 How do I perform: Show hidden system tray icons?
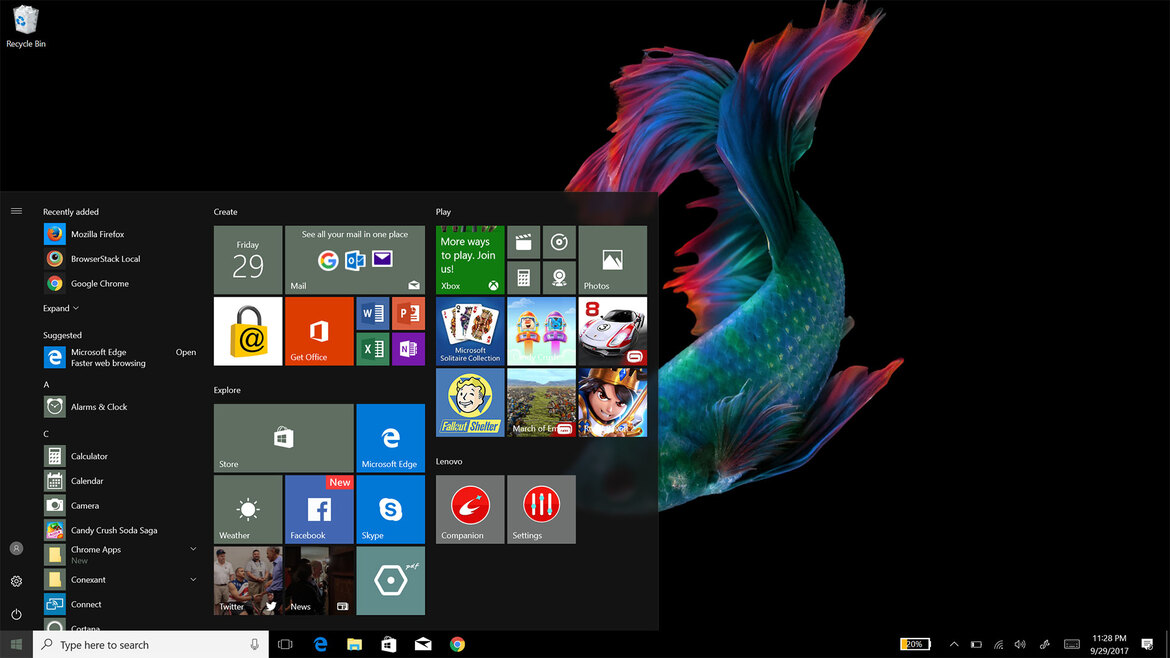pos(954,645)
